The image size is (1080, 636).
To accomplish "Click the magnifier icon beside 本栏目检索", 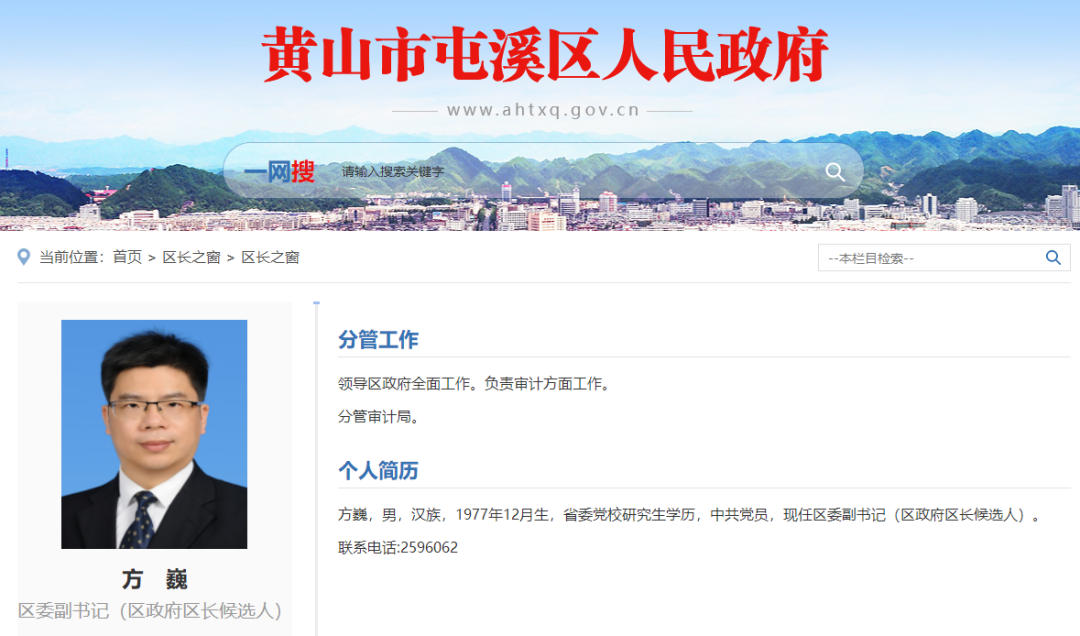I will 1053,258.
